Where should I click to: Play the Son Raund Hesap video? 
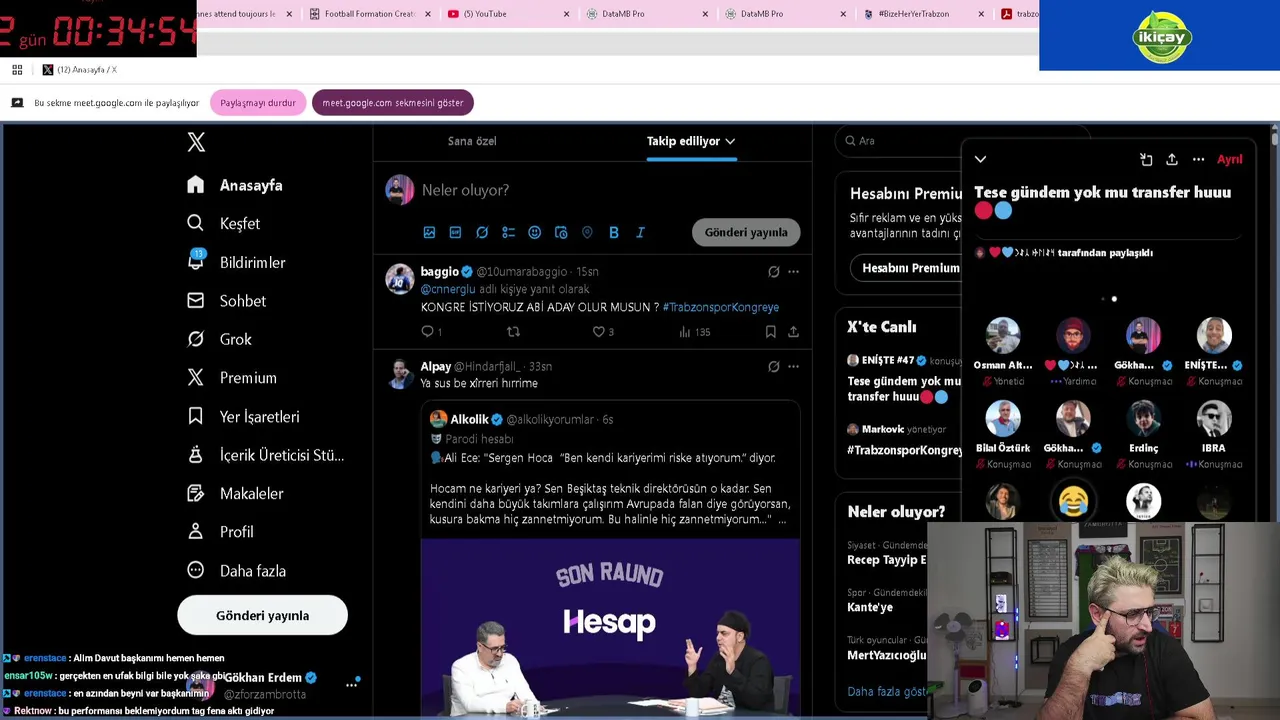pyautogui.click(x=610, y=627)
